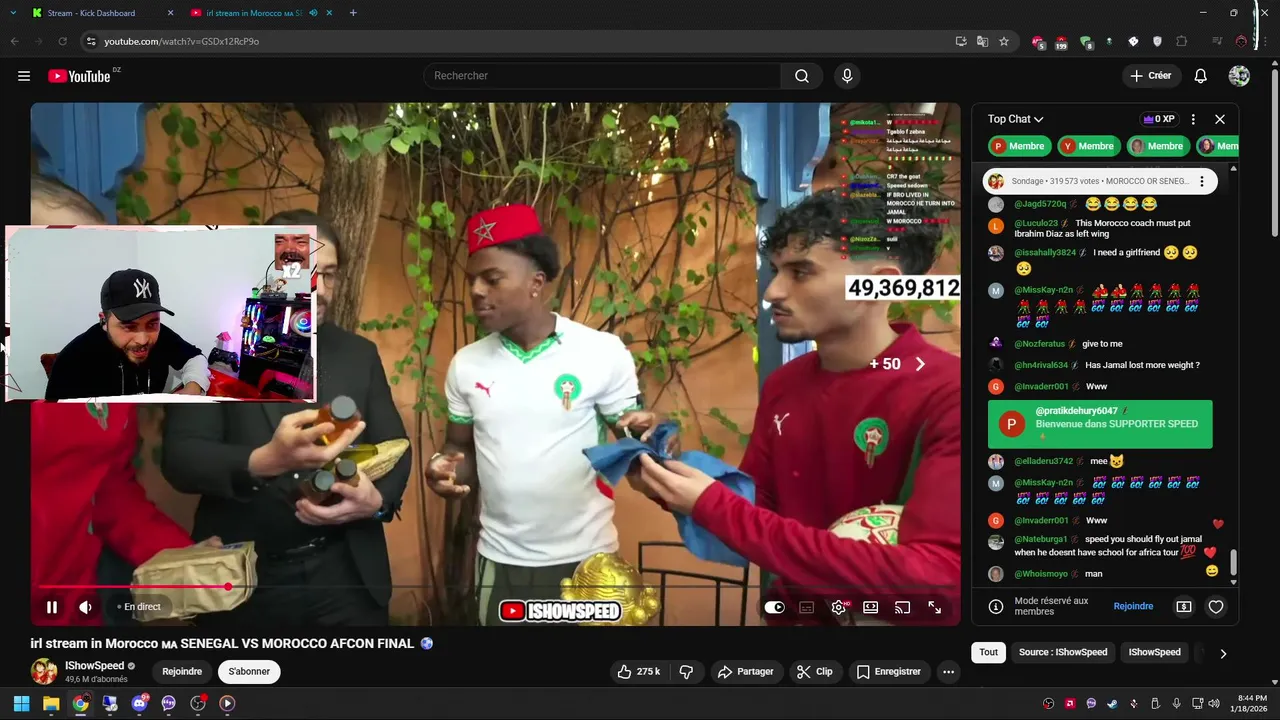The height and width of the screenshot is (720, 1280).
Task: Click the URL address bar
Action: click(x=515, y=41)
